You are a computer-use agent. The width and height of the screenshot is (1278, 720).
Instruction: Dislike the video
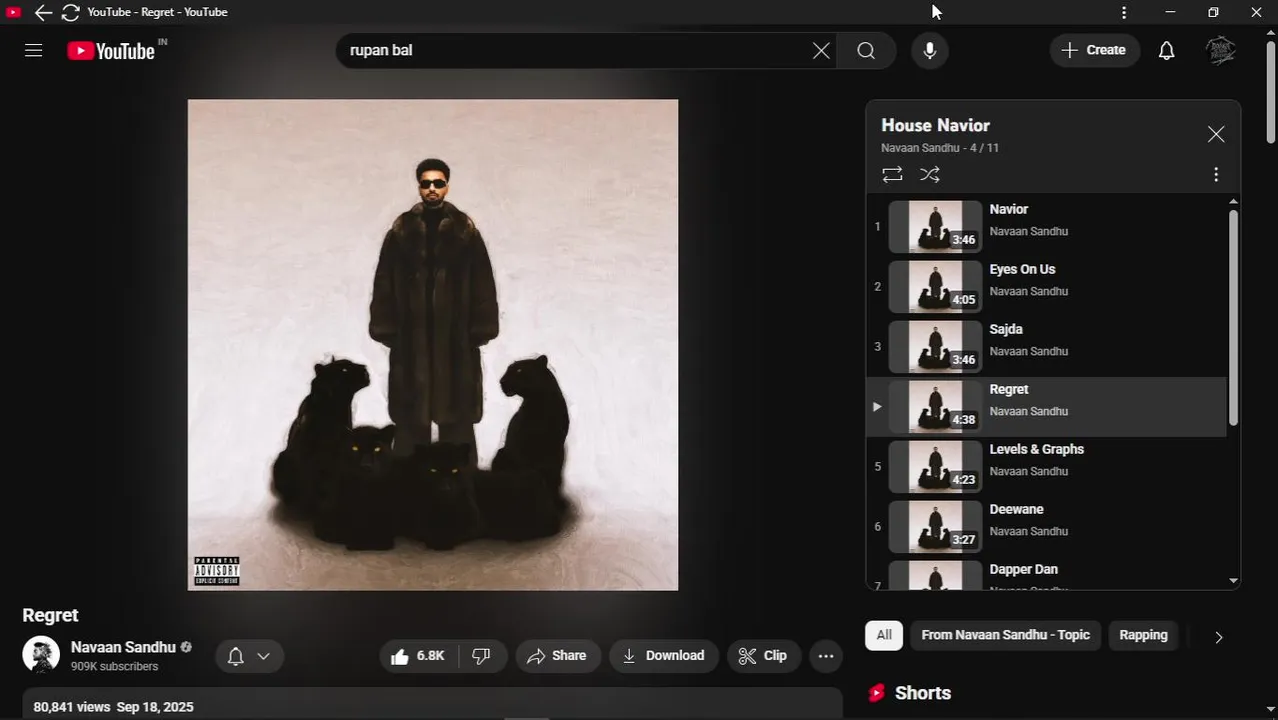pos(481,656)
